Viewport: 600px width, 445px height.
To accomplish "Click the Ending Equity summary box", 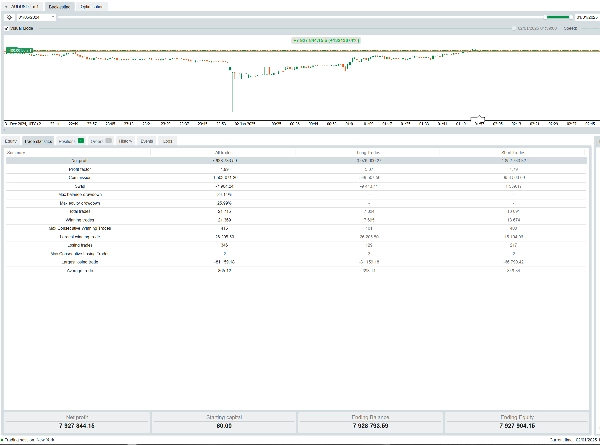I will [523, 423].
